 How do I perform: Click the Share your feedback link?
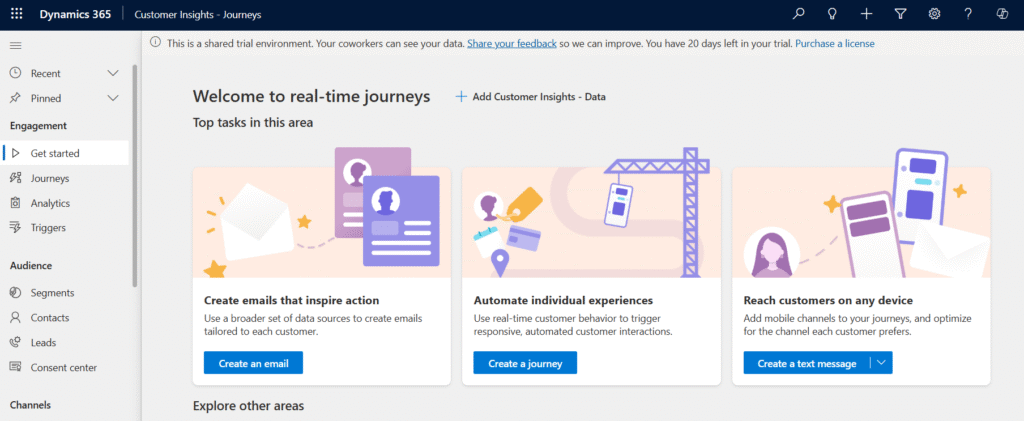(511, 44)
